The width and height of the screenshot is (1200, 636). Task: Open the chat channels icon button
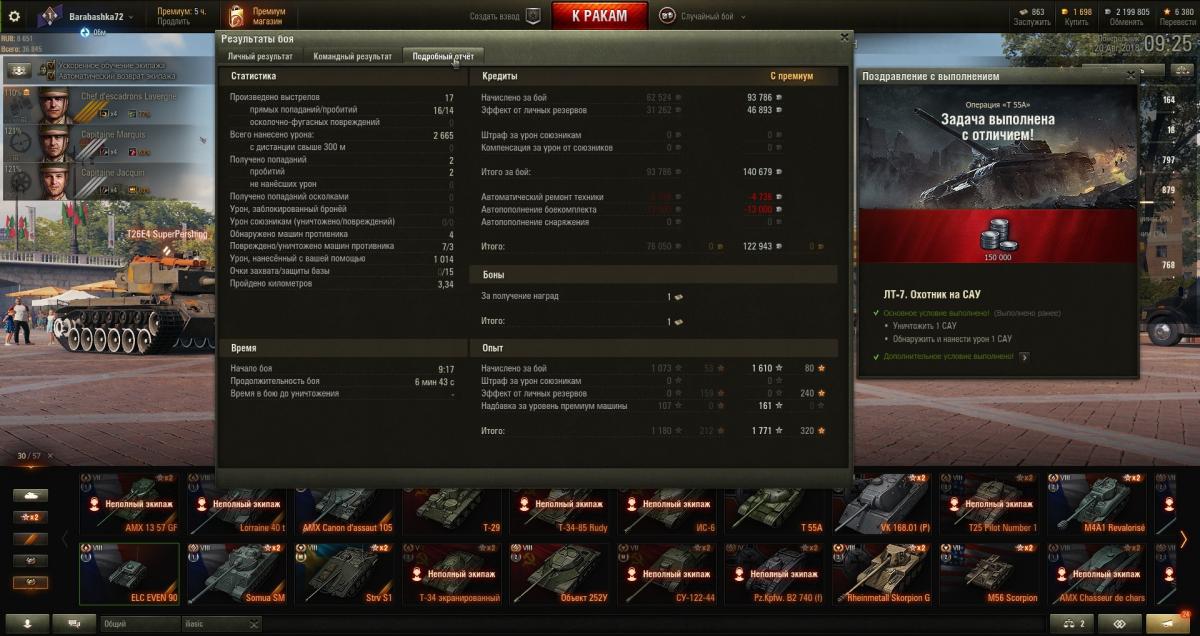[74, 623]
